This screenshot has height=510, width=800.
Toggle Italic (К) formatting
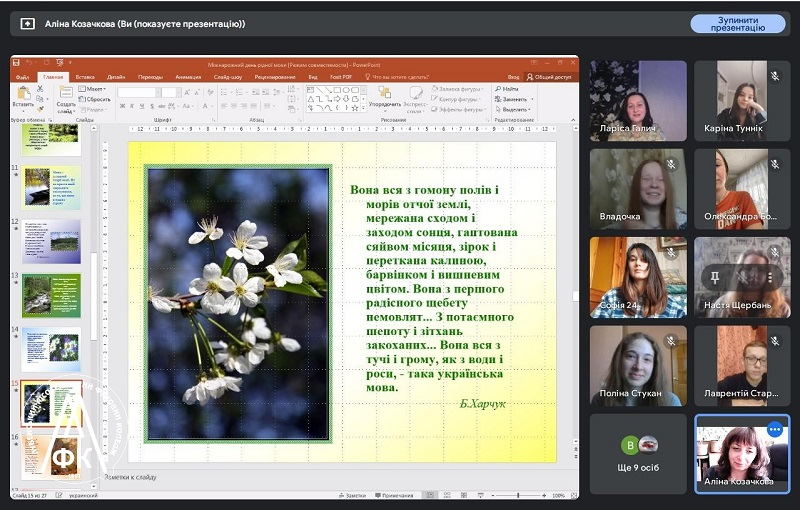coord(132,106)
